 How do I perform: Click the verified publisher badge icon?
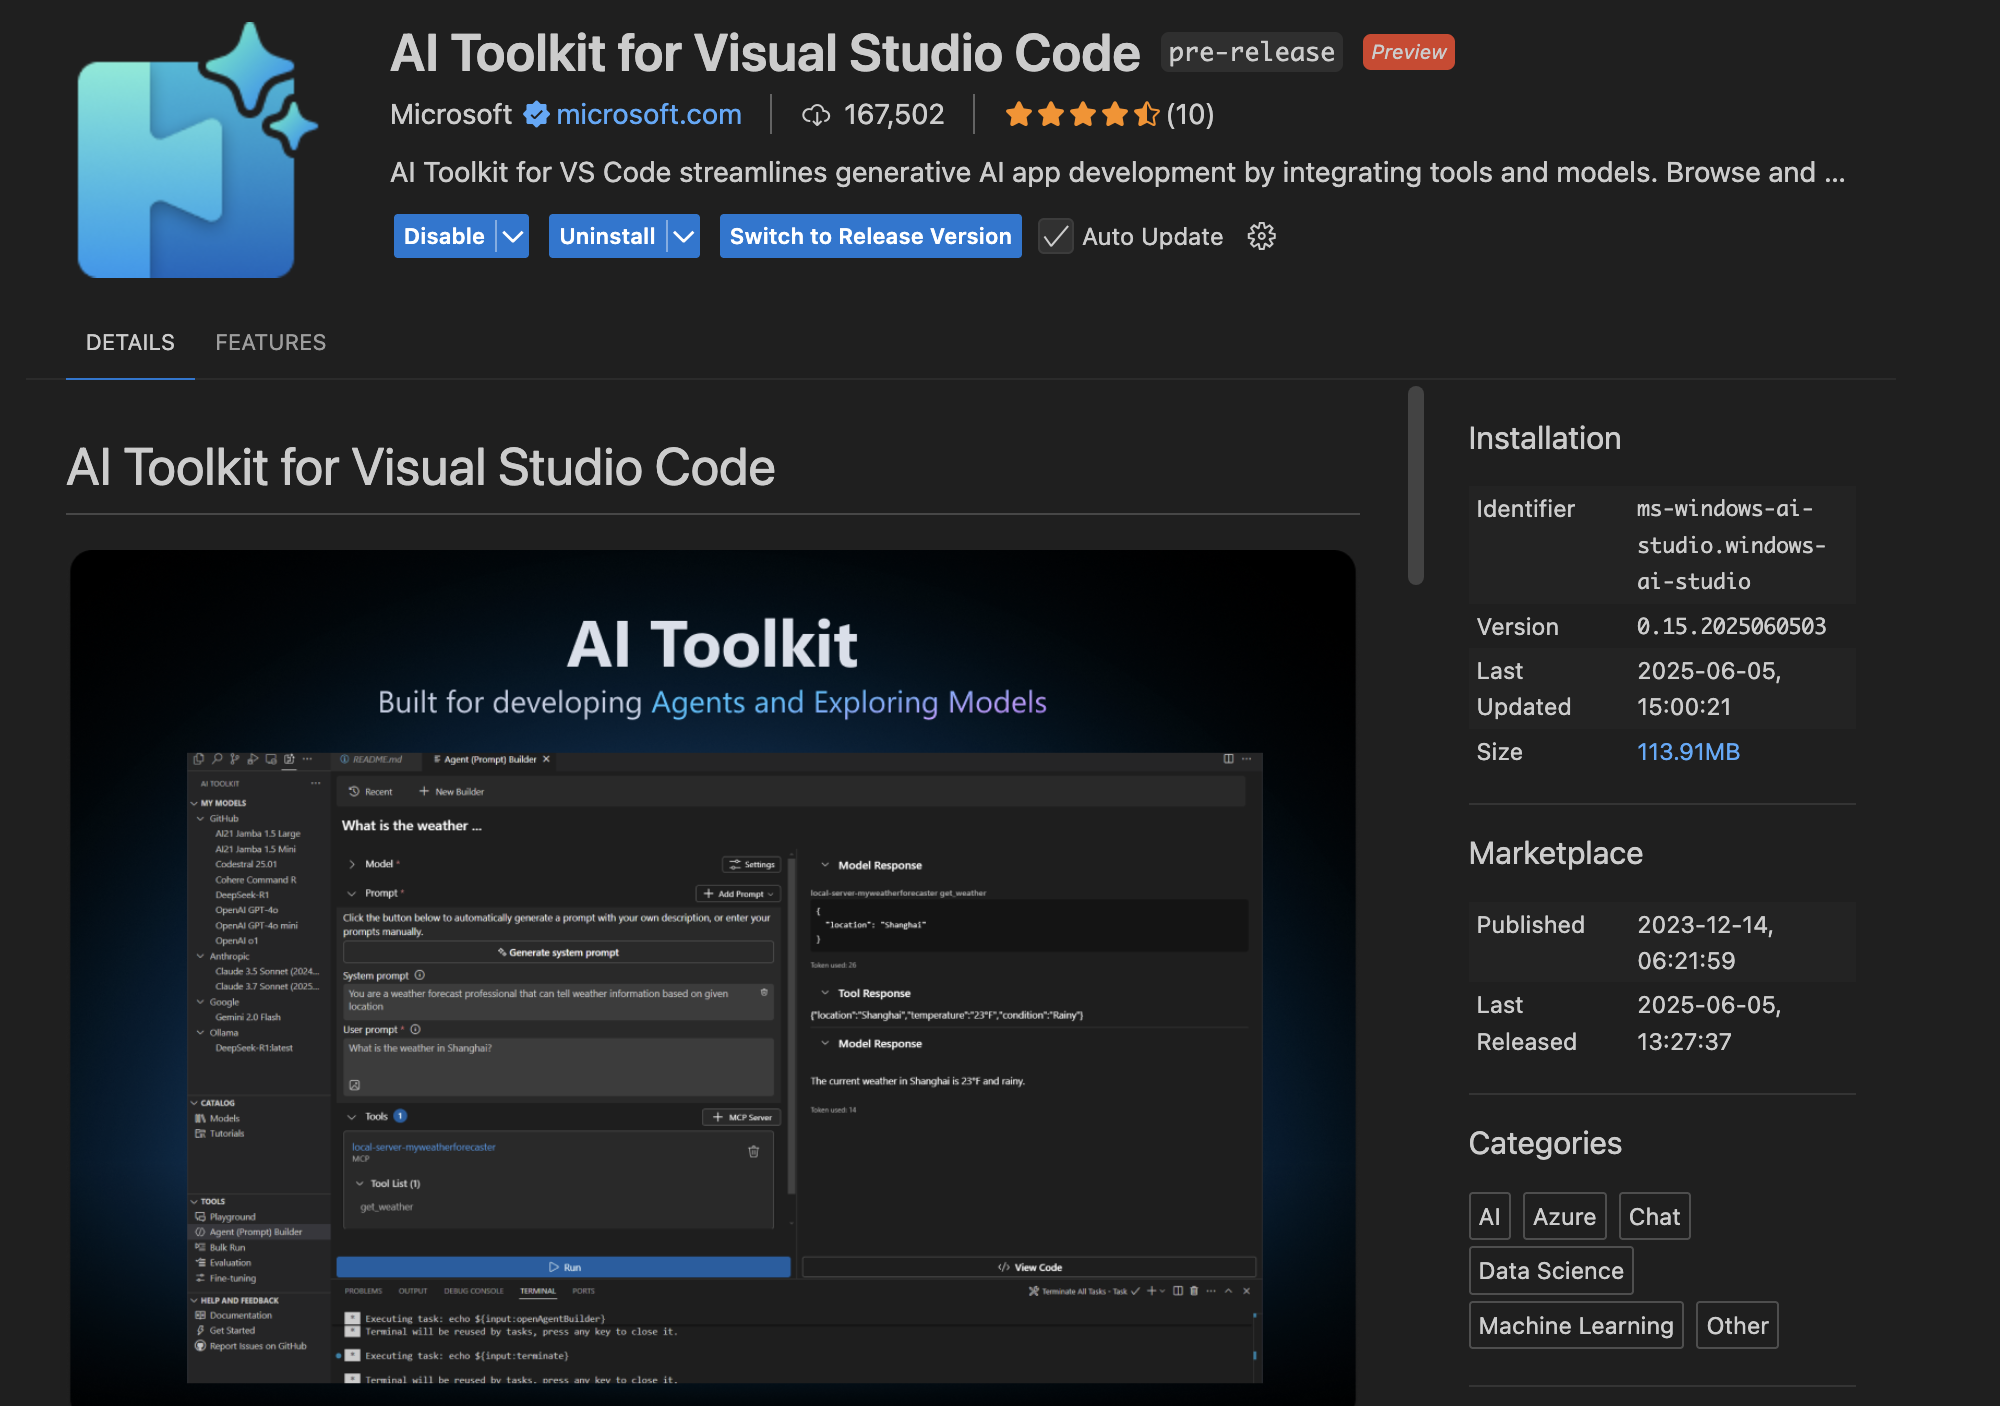point(537,115)
